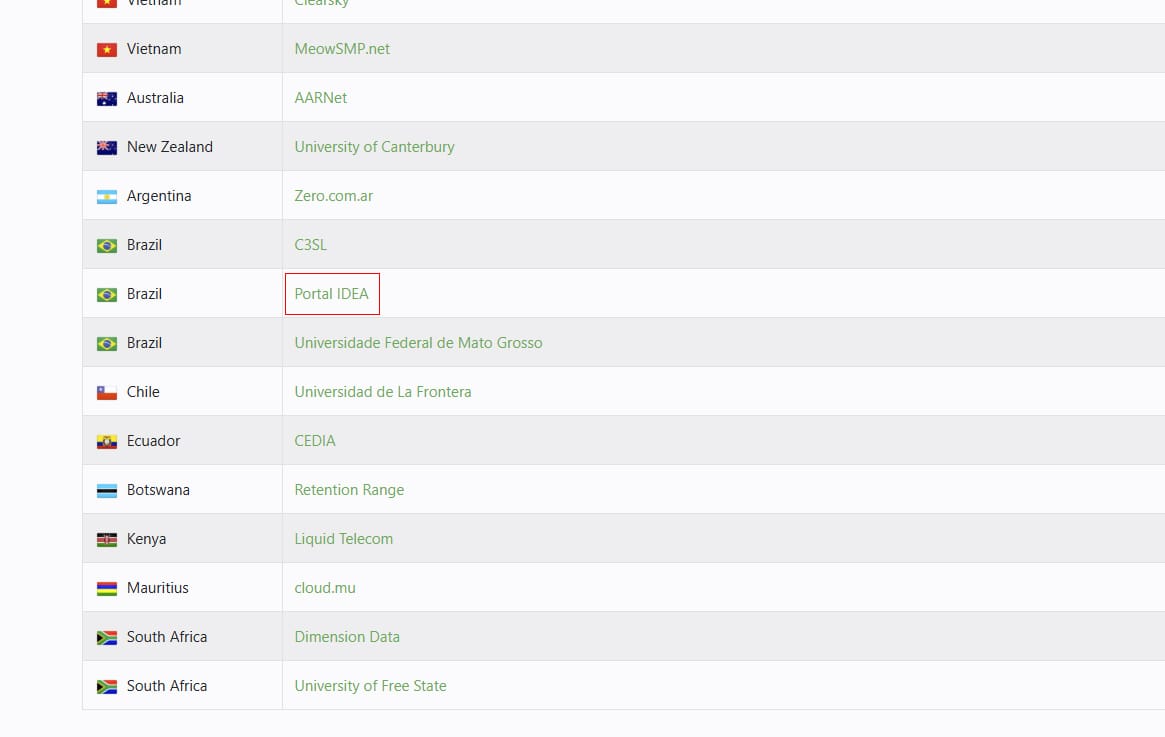This screenshot has height=737, width=1165.
Task: Click the Chile flag icon
Action: pos(107,393)
